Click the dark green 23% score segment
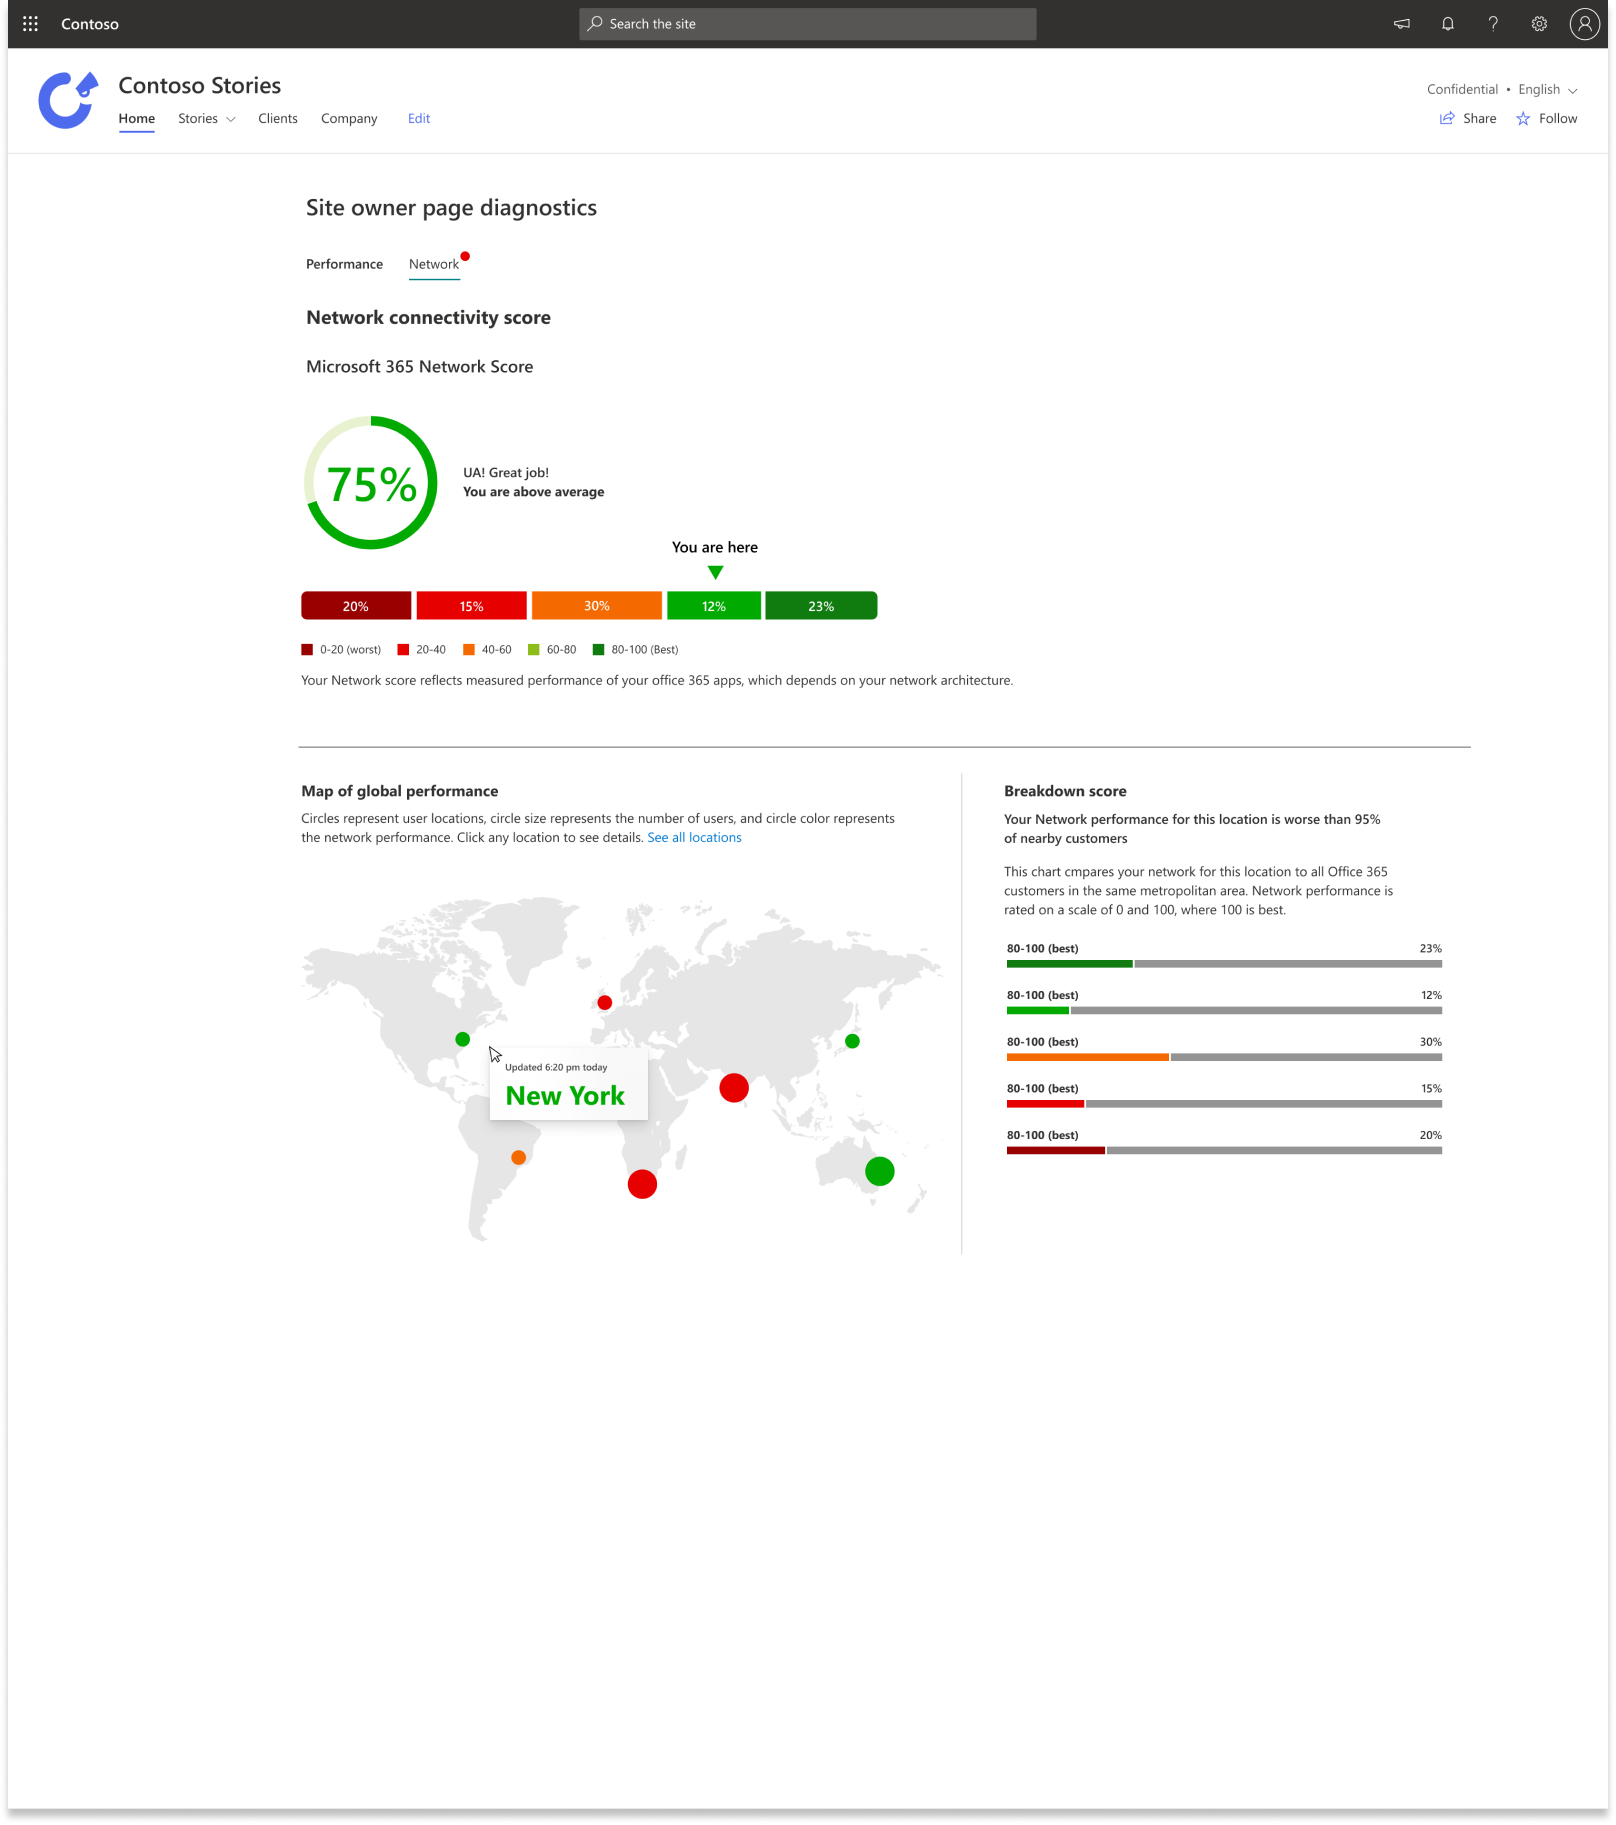Screen dimensions: 1616x1825 point(821,606)
